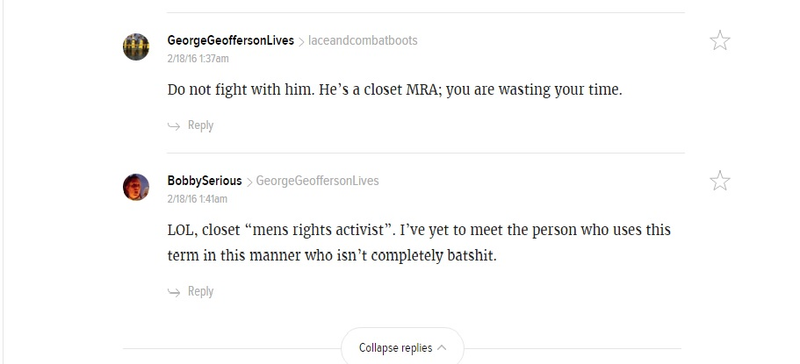Open the 2/18/16 1:41am timestamp permalink
This screenshot has height=364, width=800.
197,199
